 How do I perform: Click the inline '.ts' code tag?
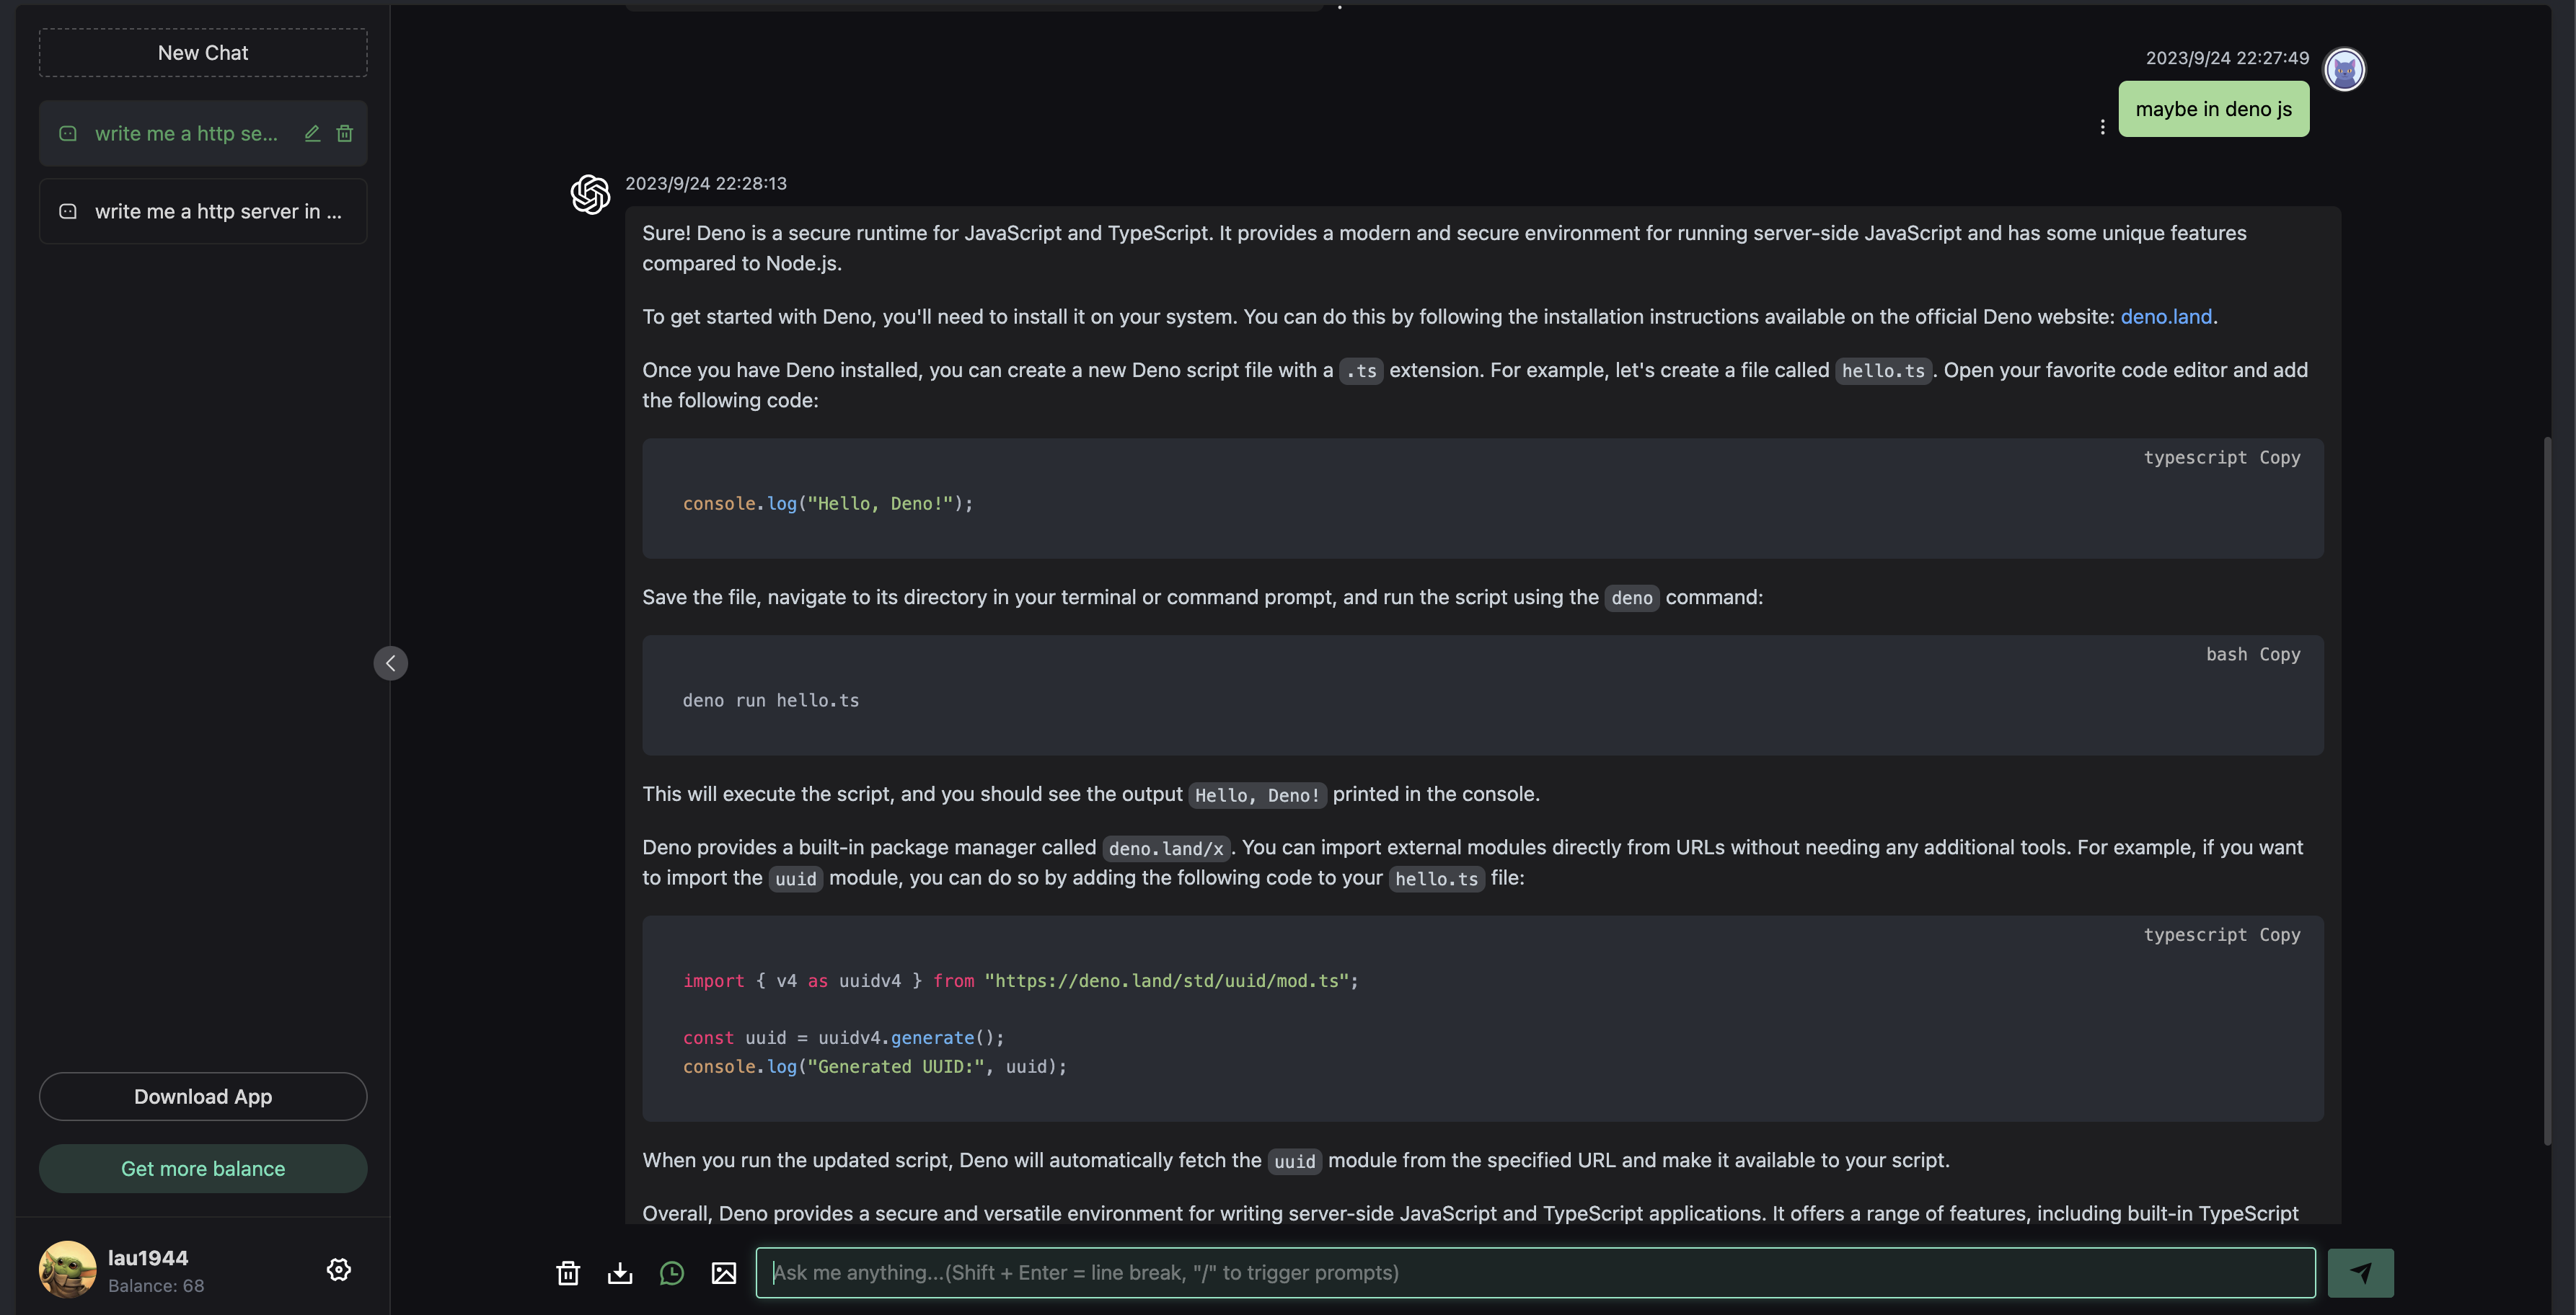click(1361, 372)
